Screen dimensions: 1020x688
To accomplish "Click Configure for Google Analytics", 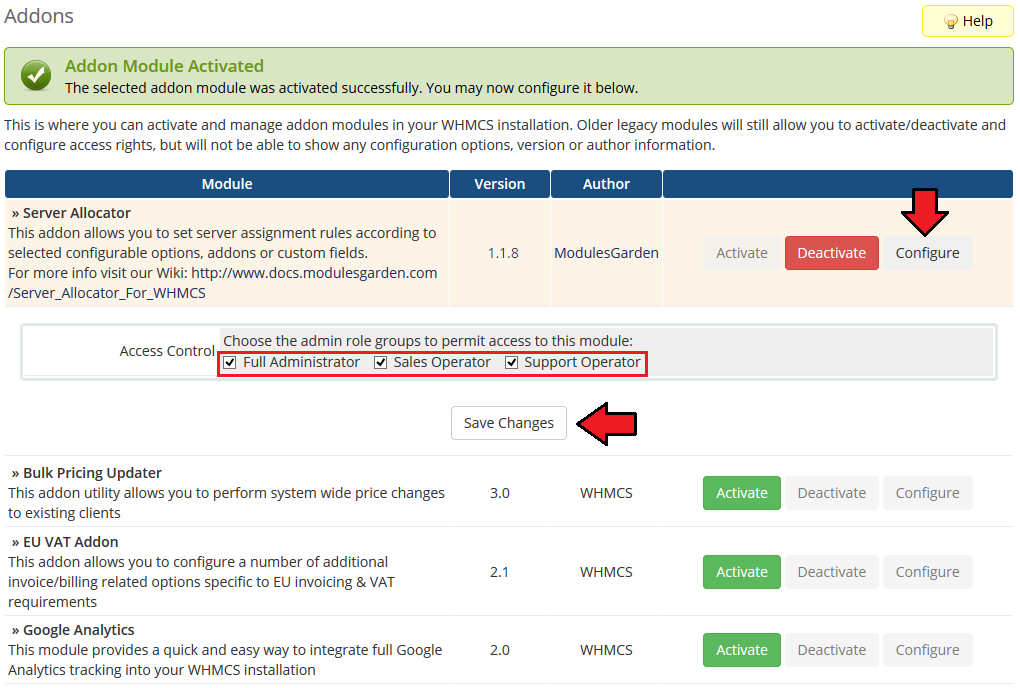I will click(927, 650).
